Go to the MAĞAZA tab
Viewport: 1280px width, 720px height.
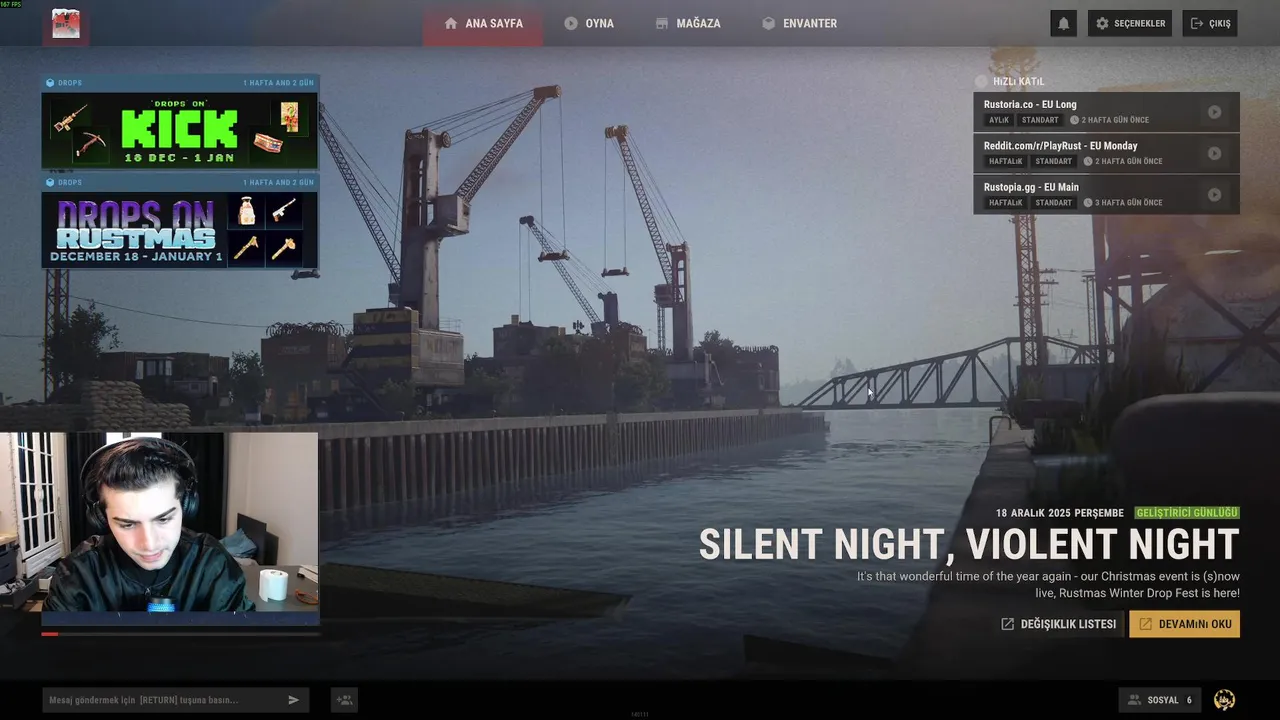(x=688, y=23)
